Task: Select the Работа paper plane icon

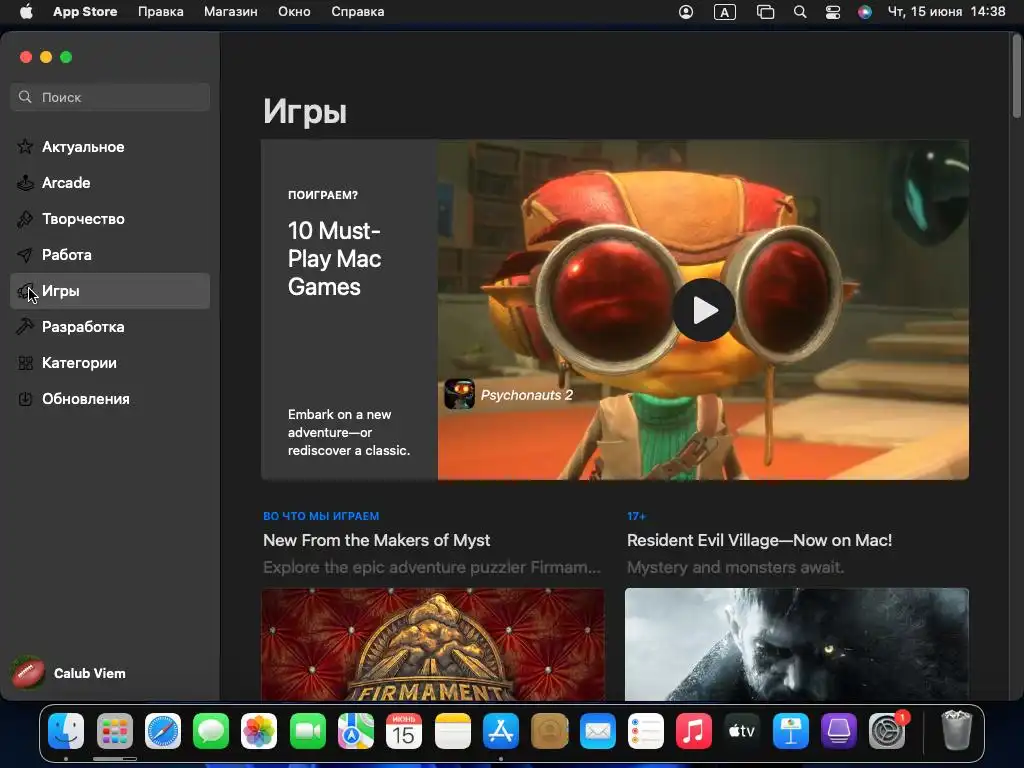Action: pyautogui.click(x=25, y=255)
